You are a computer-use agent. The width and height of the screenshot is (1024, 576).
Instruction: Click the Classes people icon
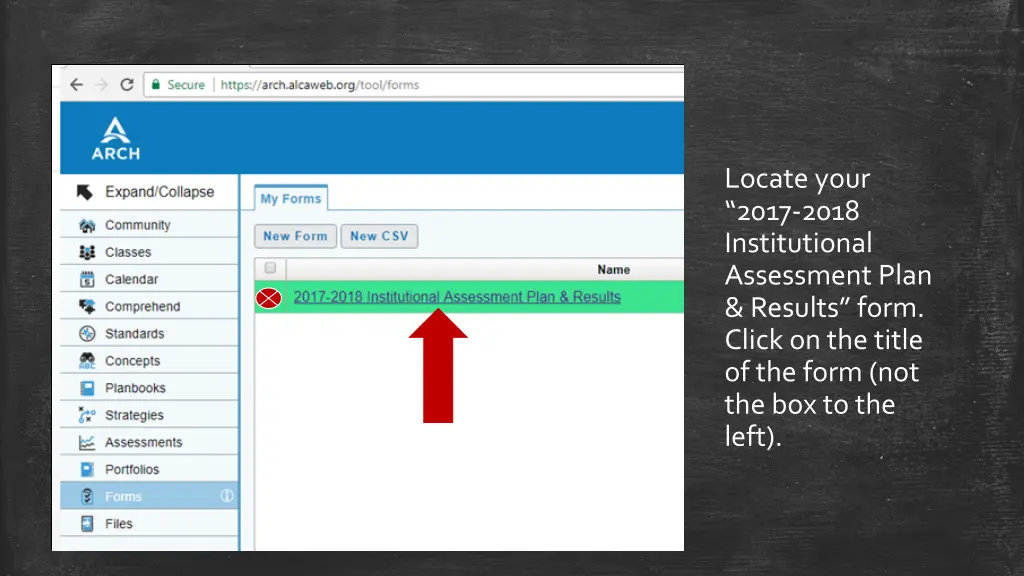point(87,252)
